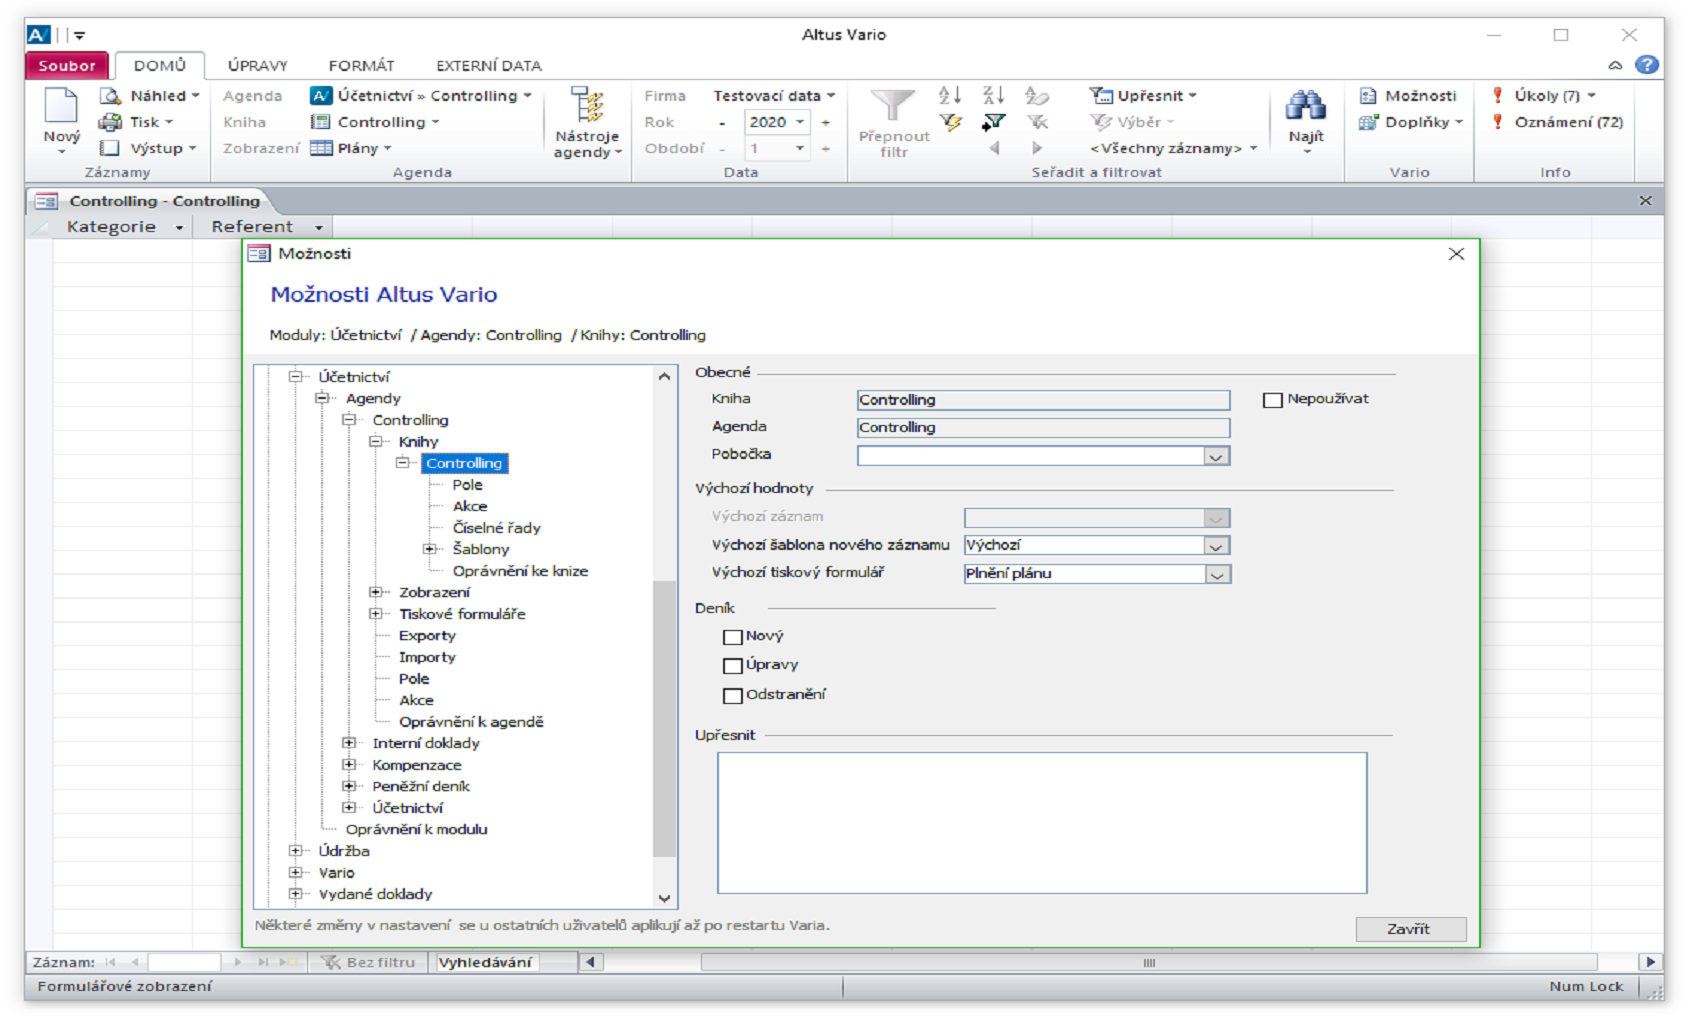Viewport: 1689px width, 1020px height.
Task: Open Účetnictví » Controlling agenda selector
Action: point(420,96)
